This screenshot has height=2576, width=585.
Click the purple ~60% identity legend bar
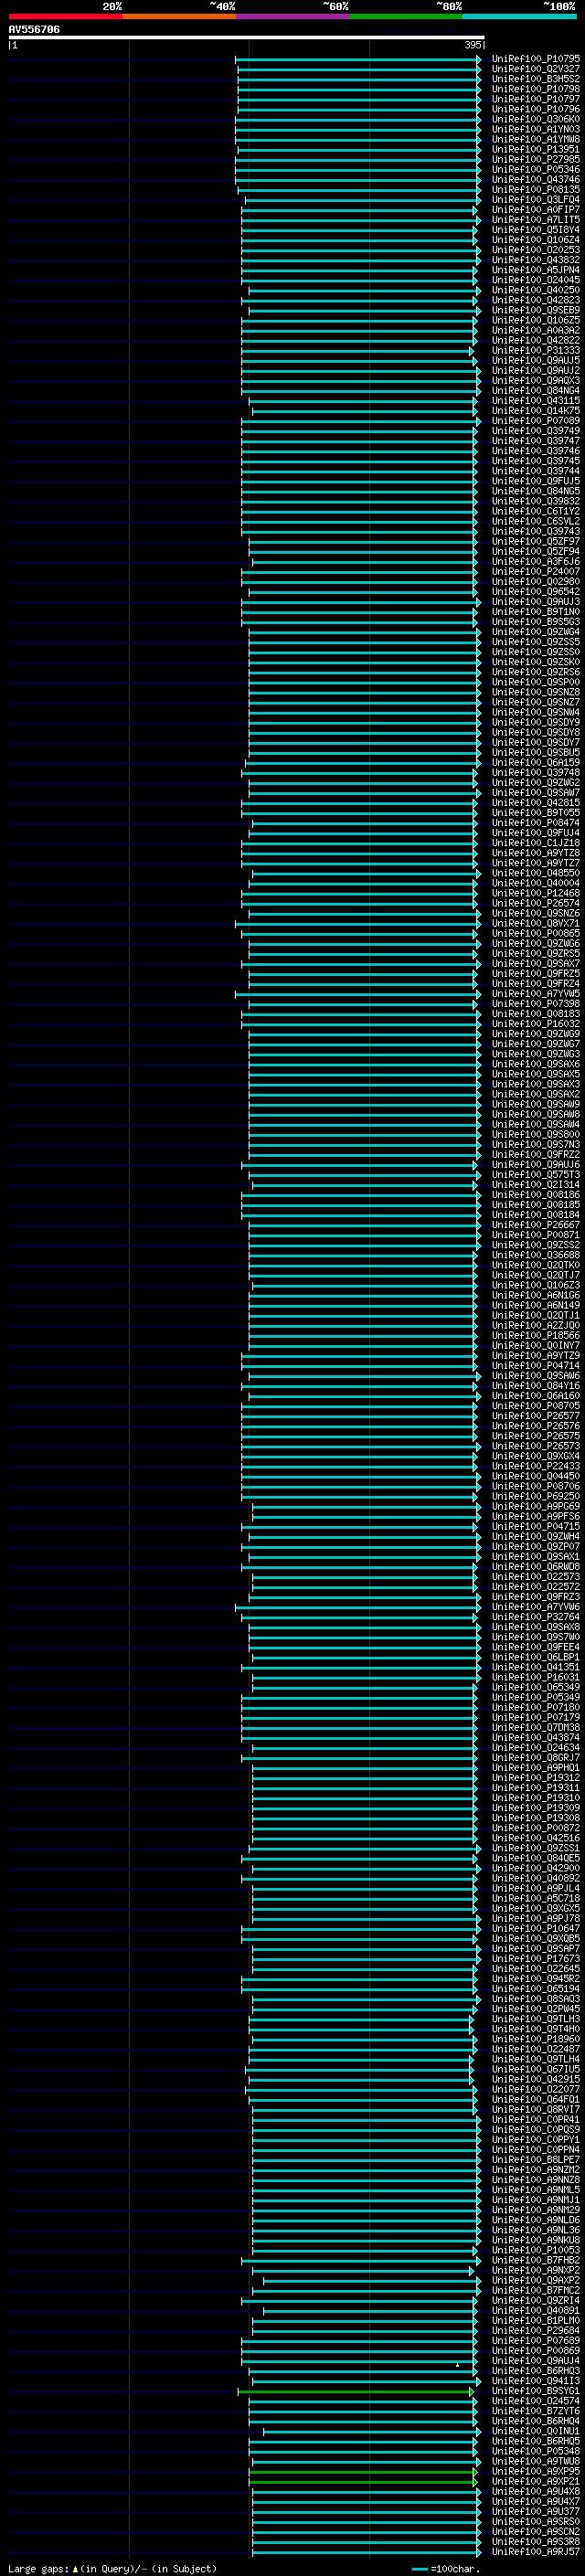pos(292,16)
